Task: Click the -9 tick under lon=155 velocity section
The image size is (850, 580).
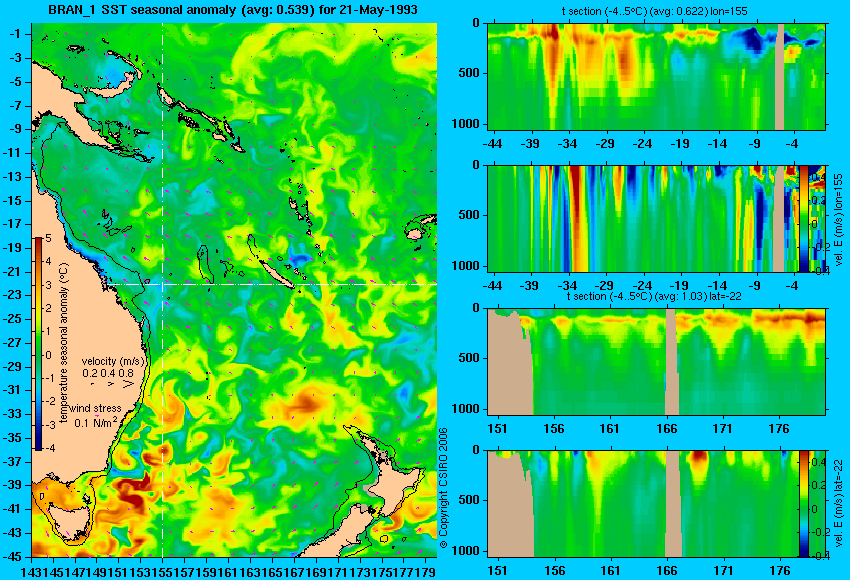Action: (x=755, y=286)
